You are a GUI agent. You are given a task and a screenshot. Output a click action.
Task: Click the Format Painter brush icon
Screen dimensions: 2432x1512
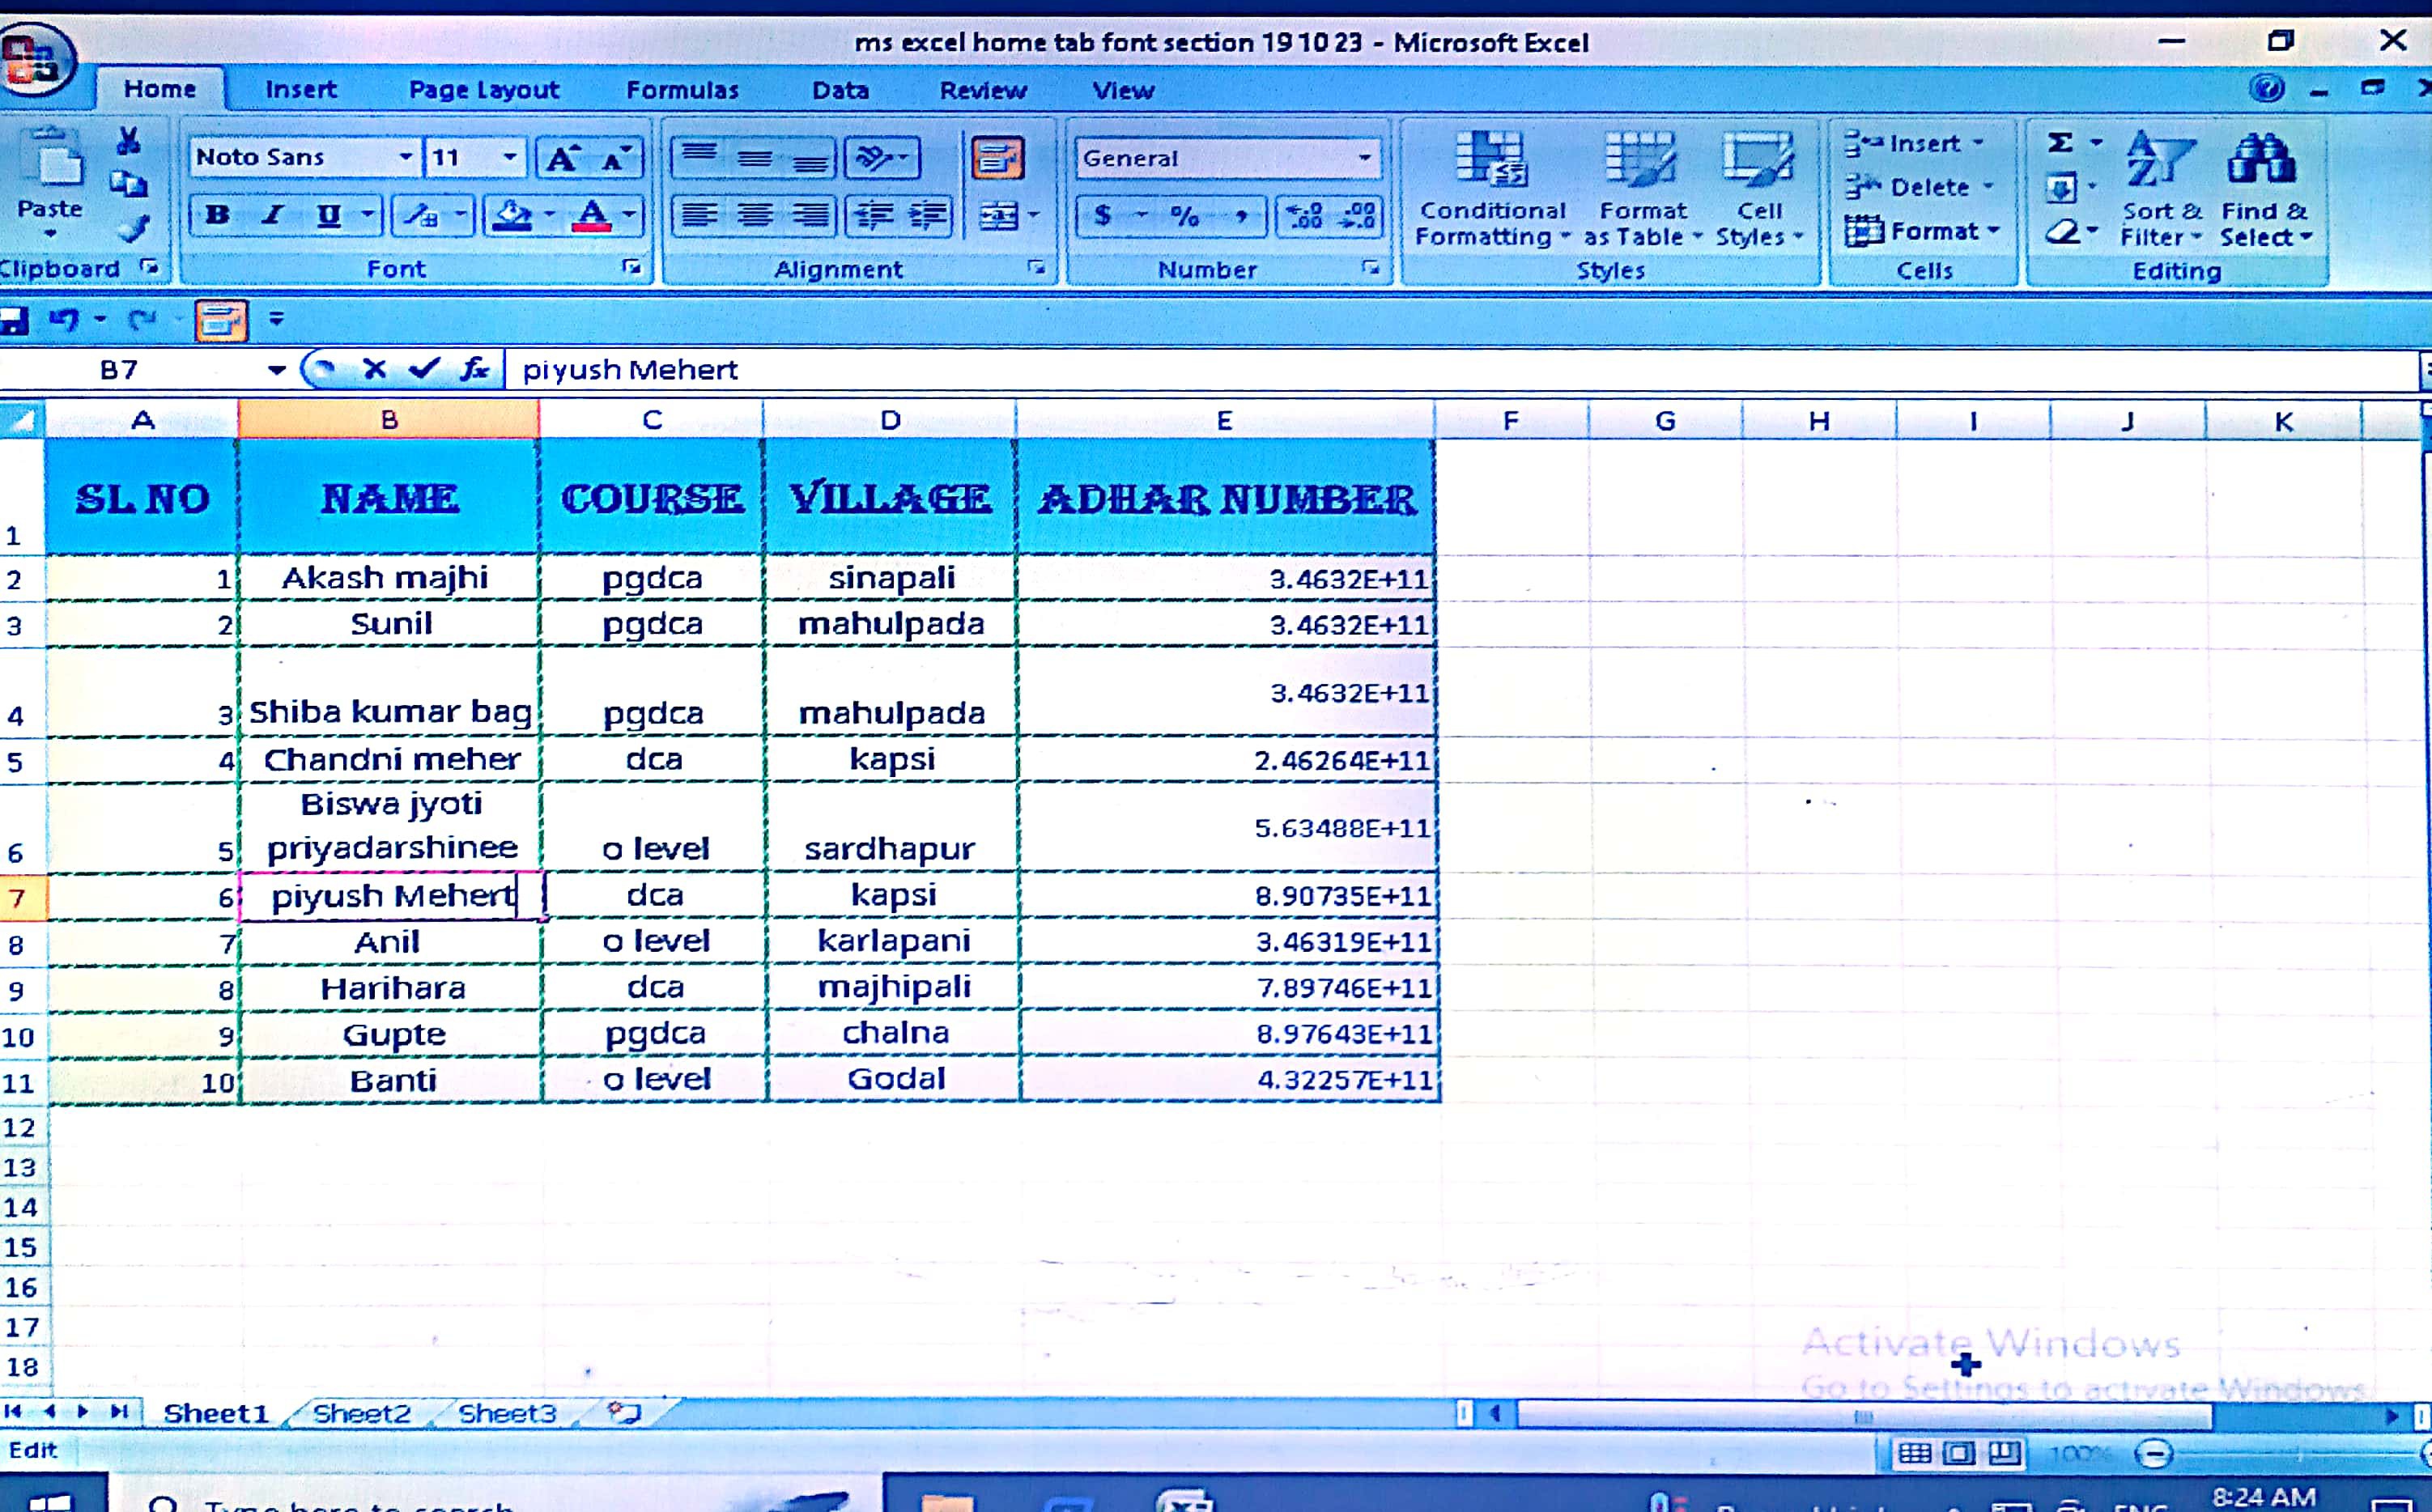[x=133, y=229]
